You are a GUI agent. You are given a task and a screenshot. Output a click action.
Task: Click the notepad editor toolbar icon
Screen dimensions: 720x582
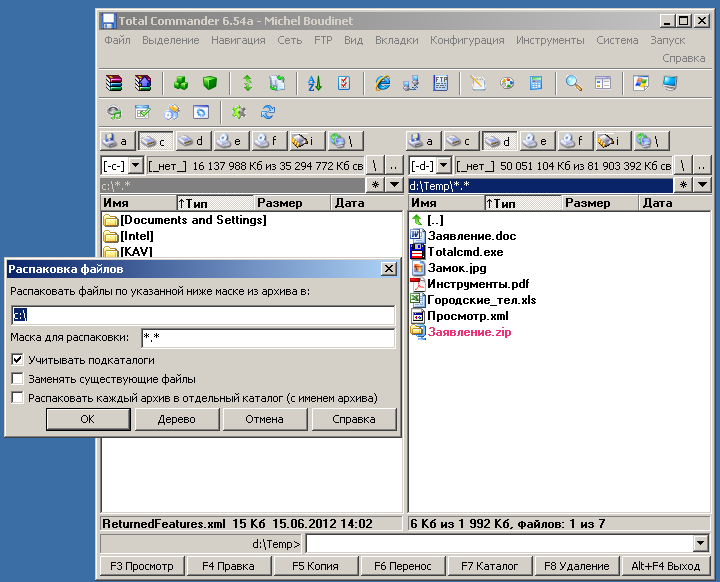click(x=478, y=83)
